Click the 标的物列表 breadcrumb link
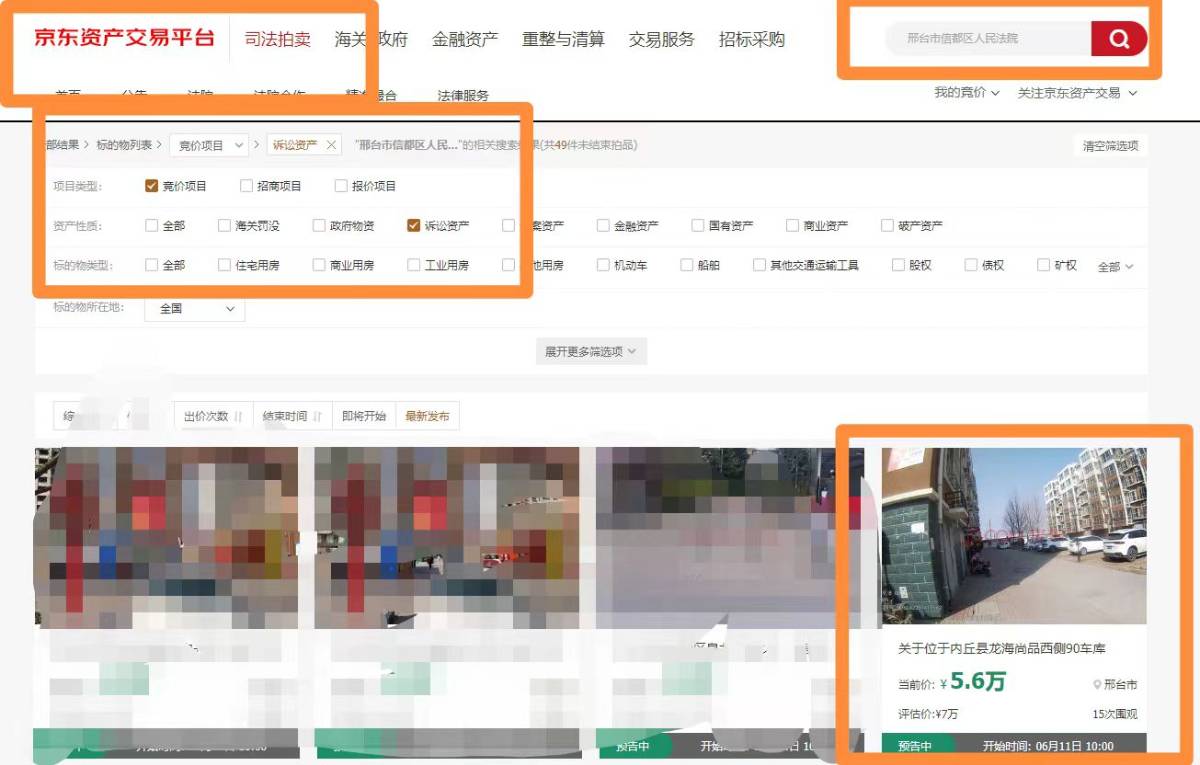The height and width of the screenshot is (765, 1200). click(124, 145)
